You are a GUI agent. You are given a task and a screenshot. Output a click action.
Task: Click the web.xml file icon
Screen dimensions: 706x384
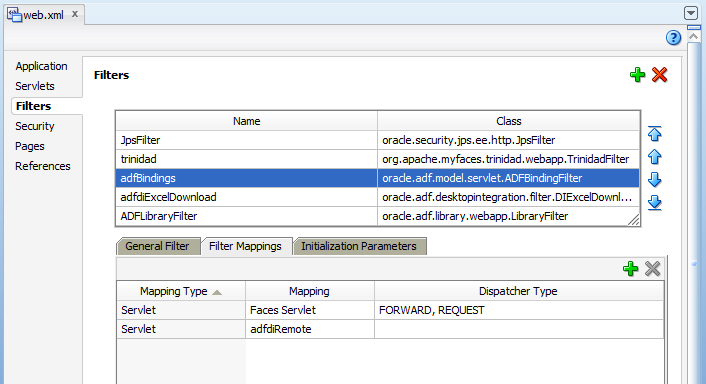(14, 14)
